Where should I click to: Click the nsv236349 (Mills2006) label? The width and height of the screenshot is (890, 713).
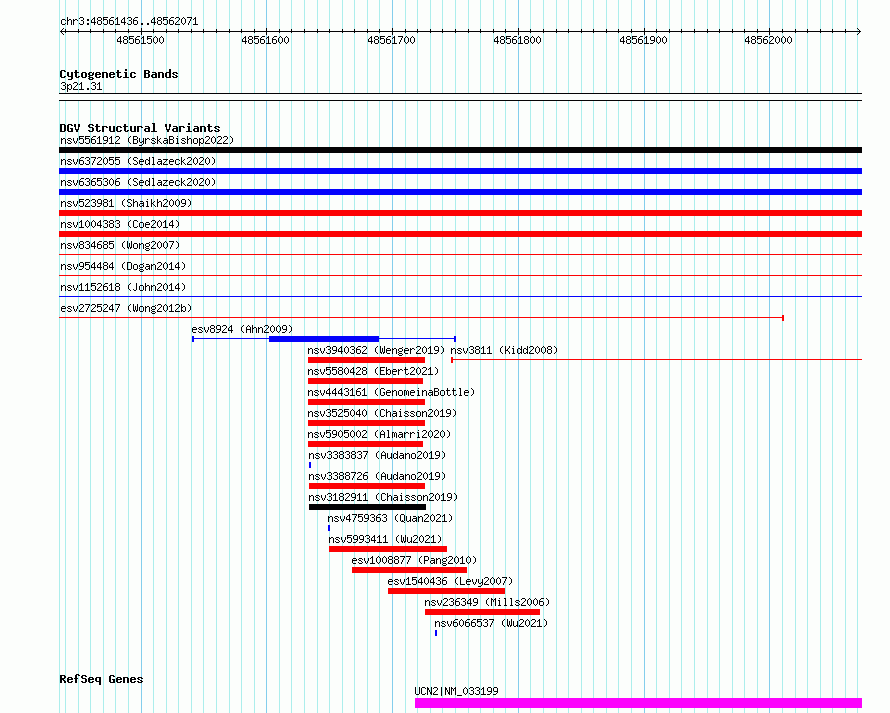pos(487,602)
